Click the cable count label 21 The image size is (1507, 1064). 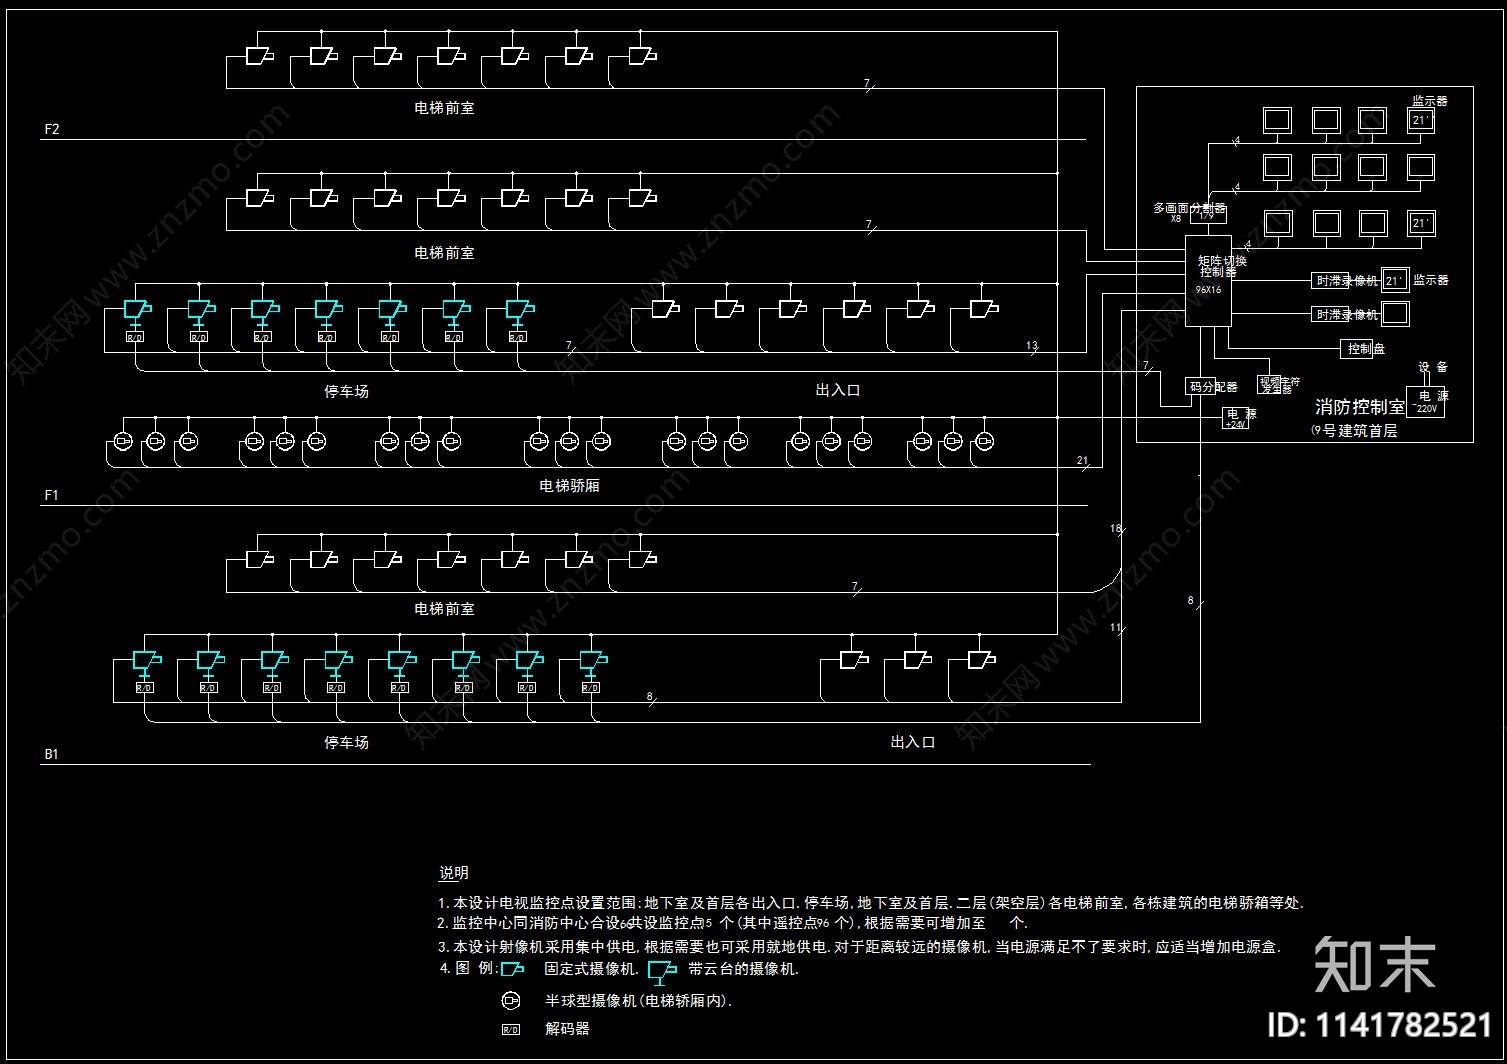click(1082, 461)
